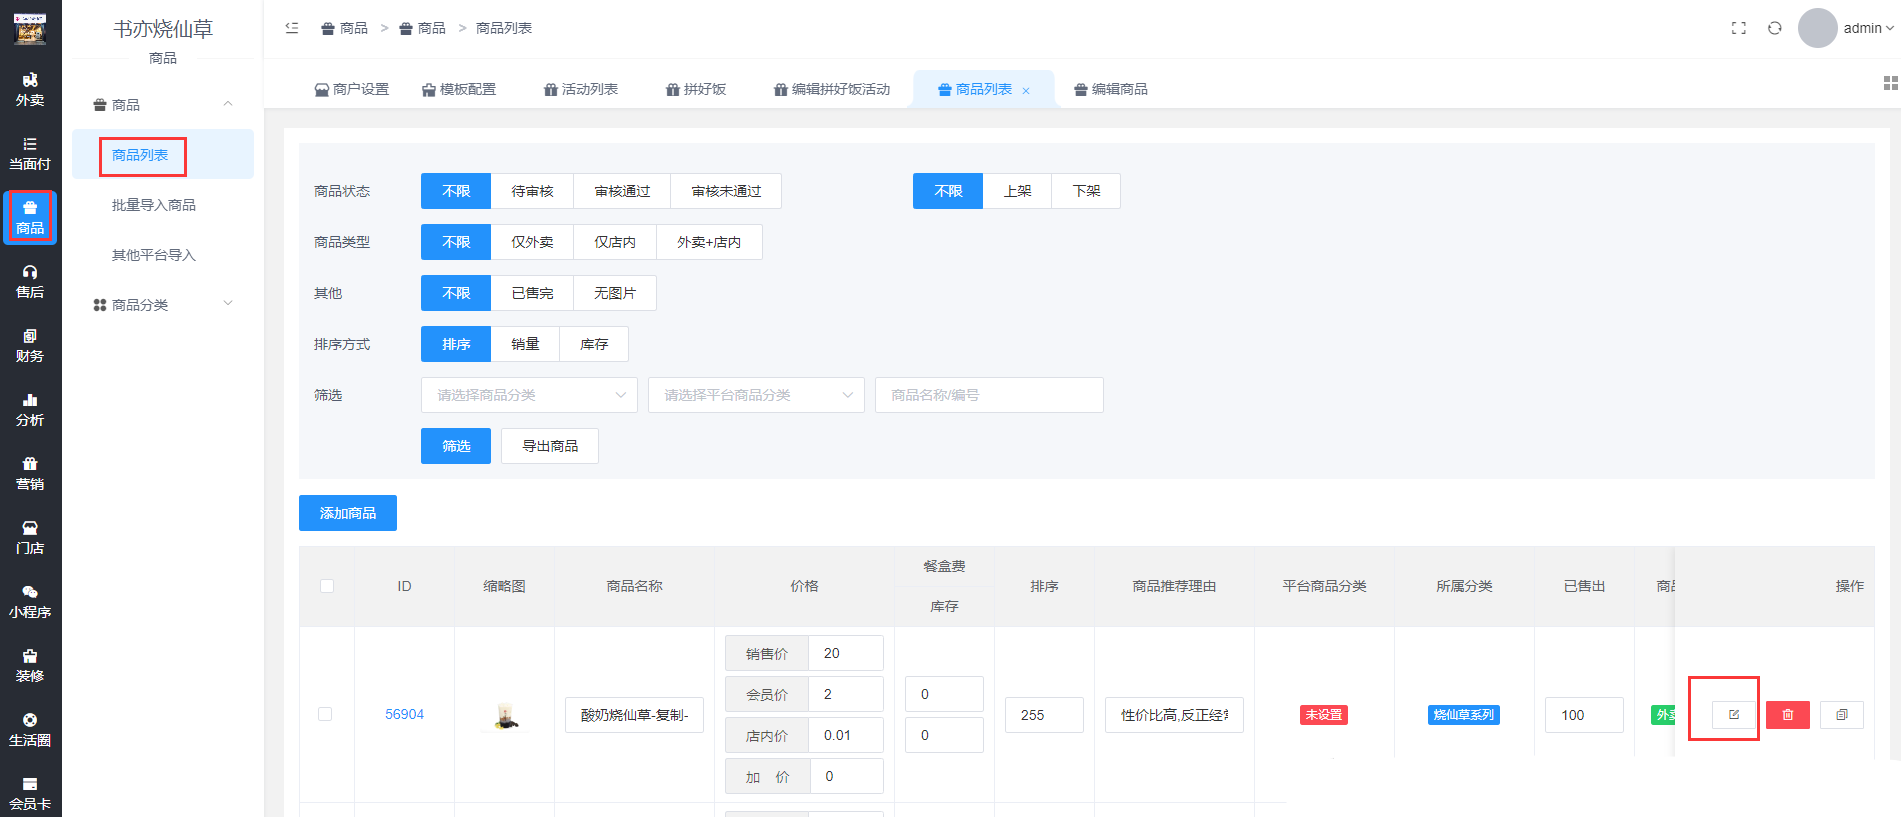The height and width of the screenshot is (817, 1901).
Task: Open the 门店 sidebar section
Action: 30,537
